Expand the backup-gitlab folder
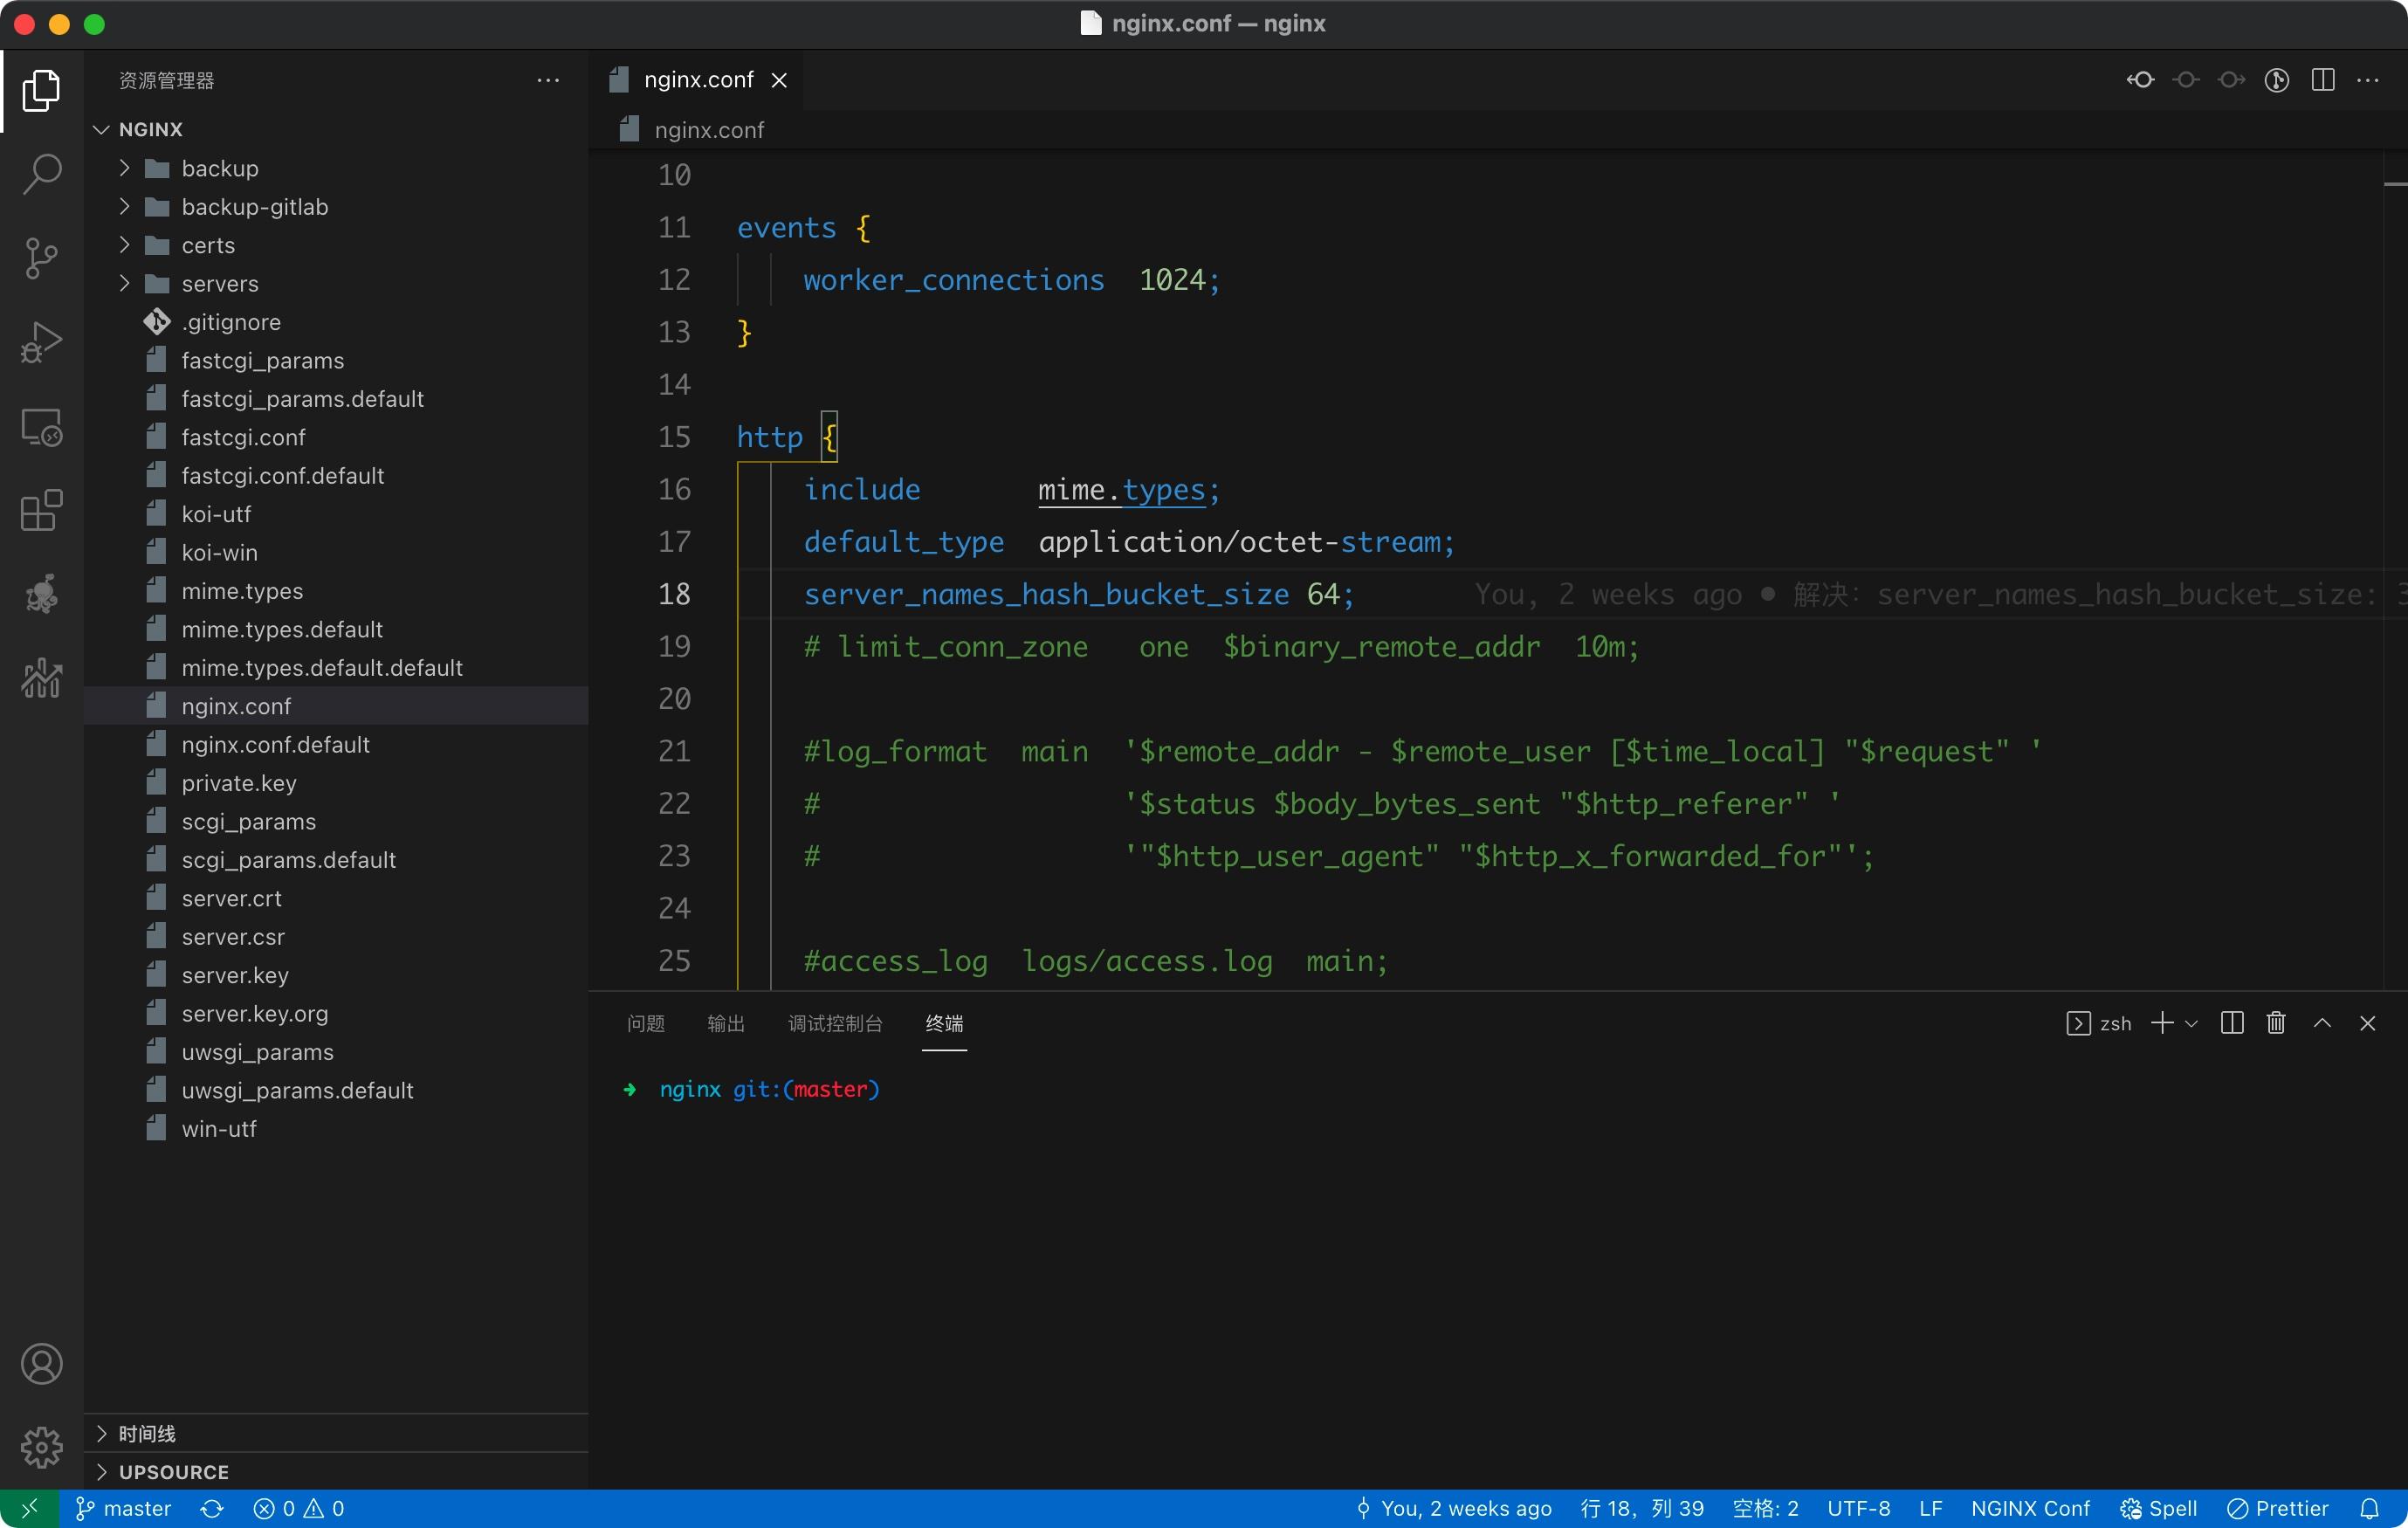 254,207
